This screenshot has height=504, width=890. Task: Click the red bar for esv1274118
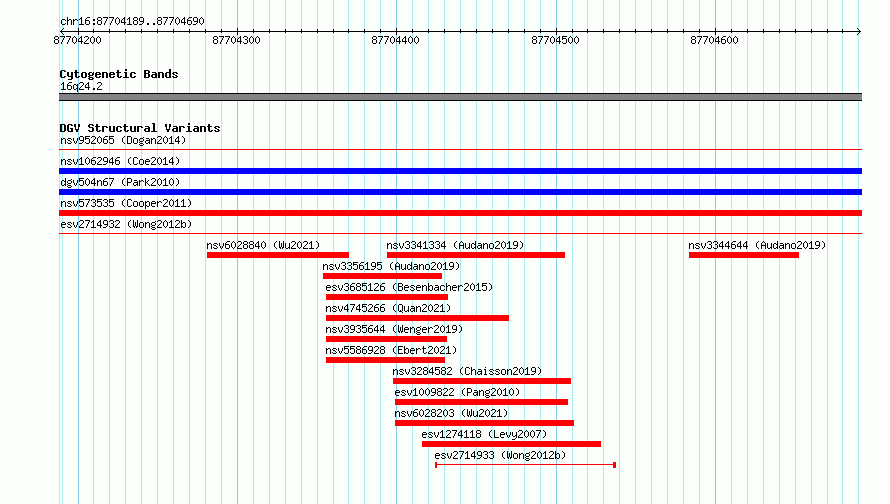tap(511, 444)
